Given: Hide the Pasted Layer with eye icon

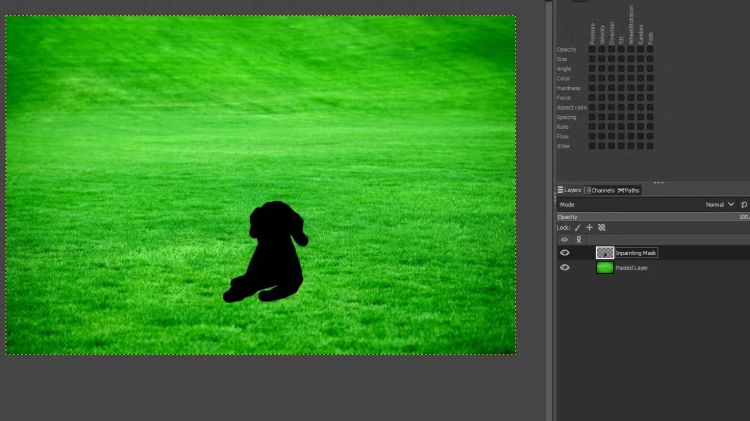Looking at the screenshot, I should (x=564, y=268).
